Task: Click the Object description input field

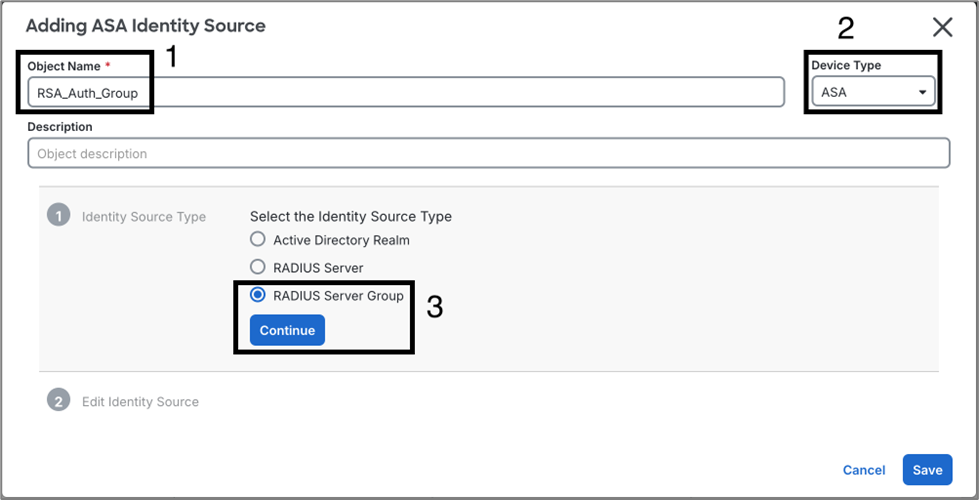Action: pos(488,153)
